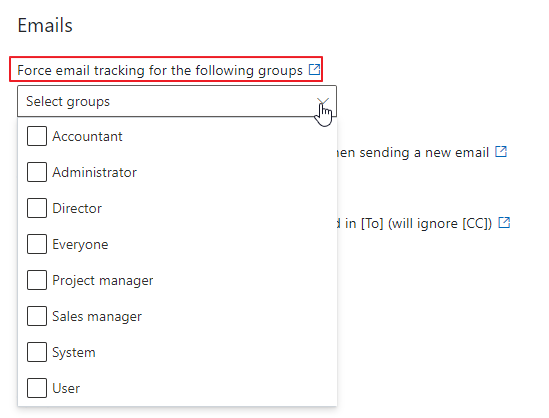The height and width of the screenshot is (418, 549).
Task: Click the Emails section heading
Action: tap(45, 25)
